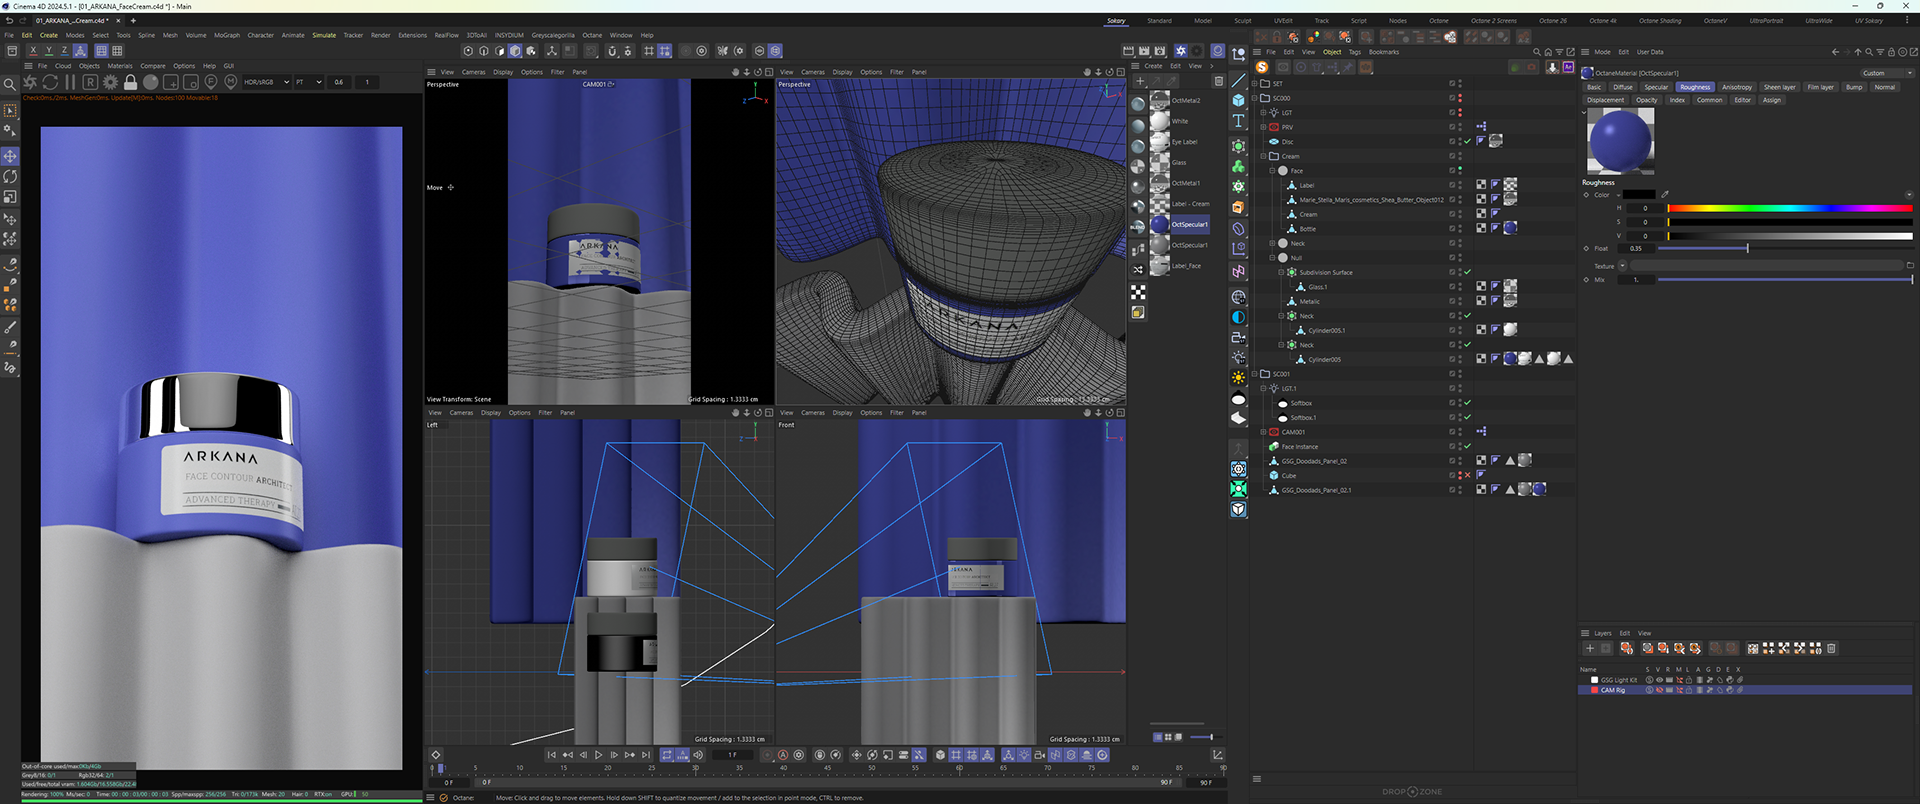1920x804 pixels.
Task: Open the Octane menu in main menu bar
Action: [x=592, y=35]
